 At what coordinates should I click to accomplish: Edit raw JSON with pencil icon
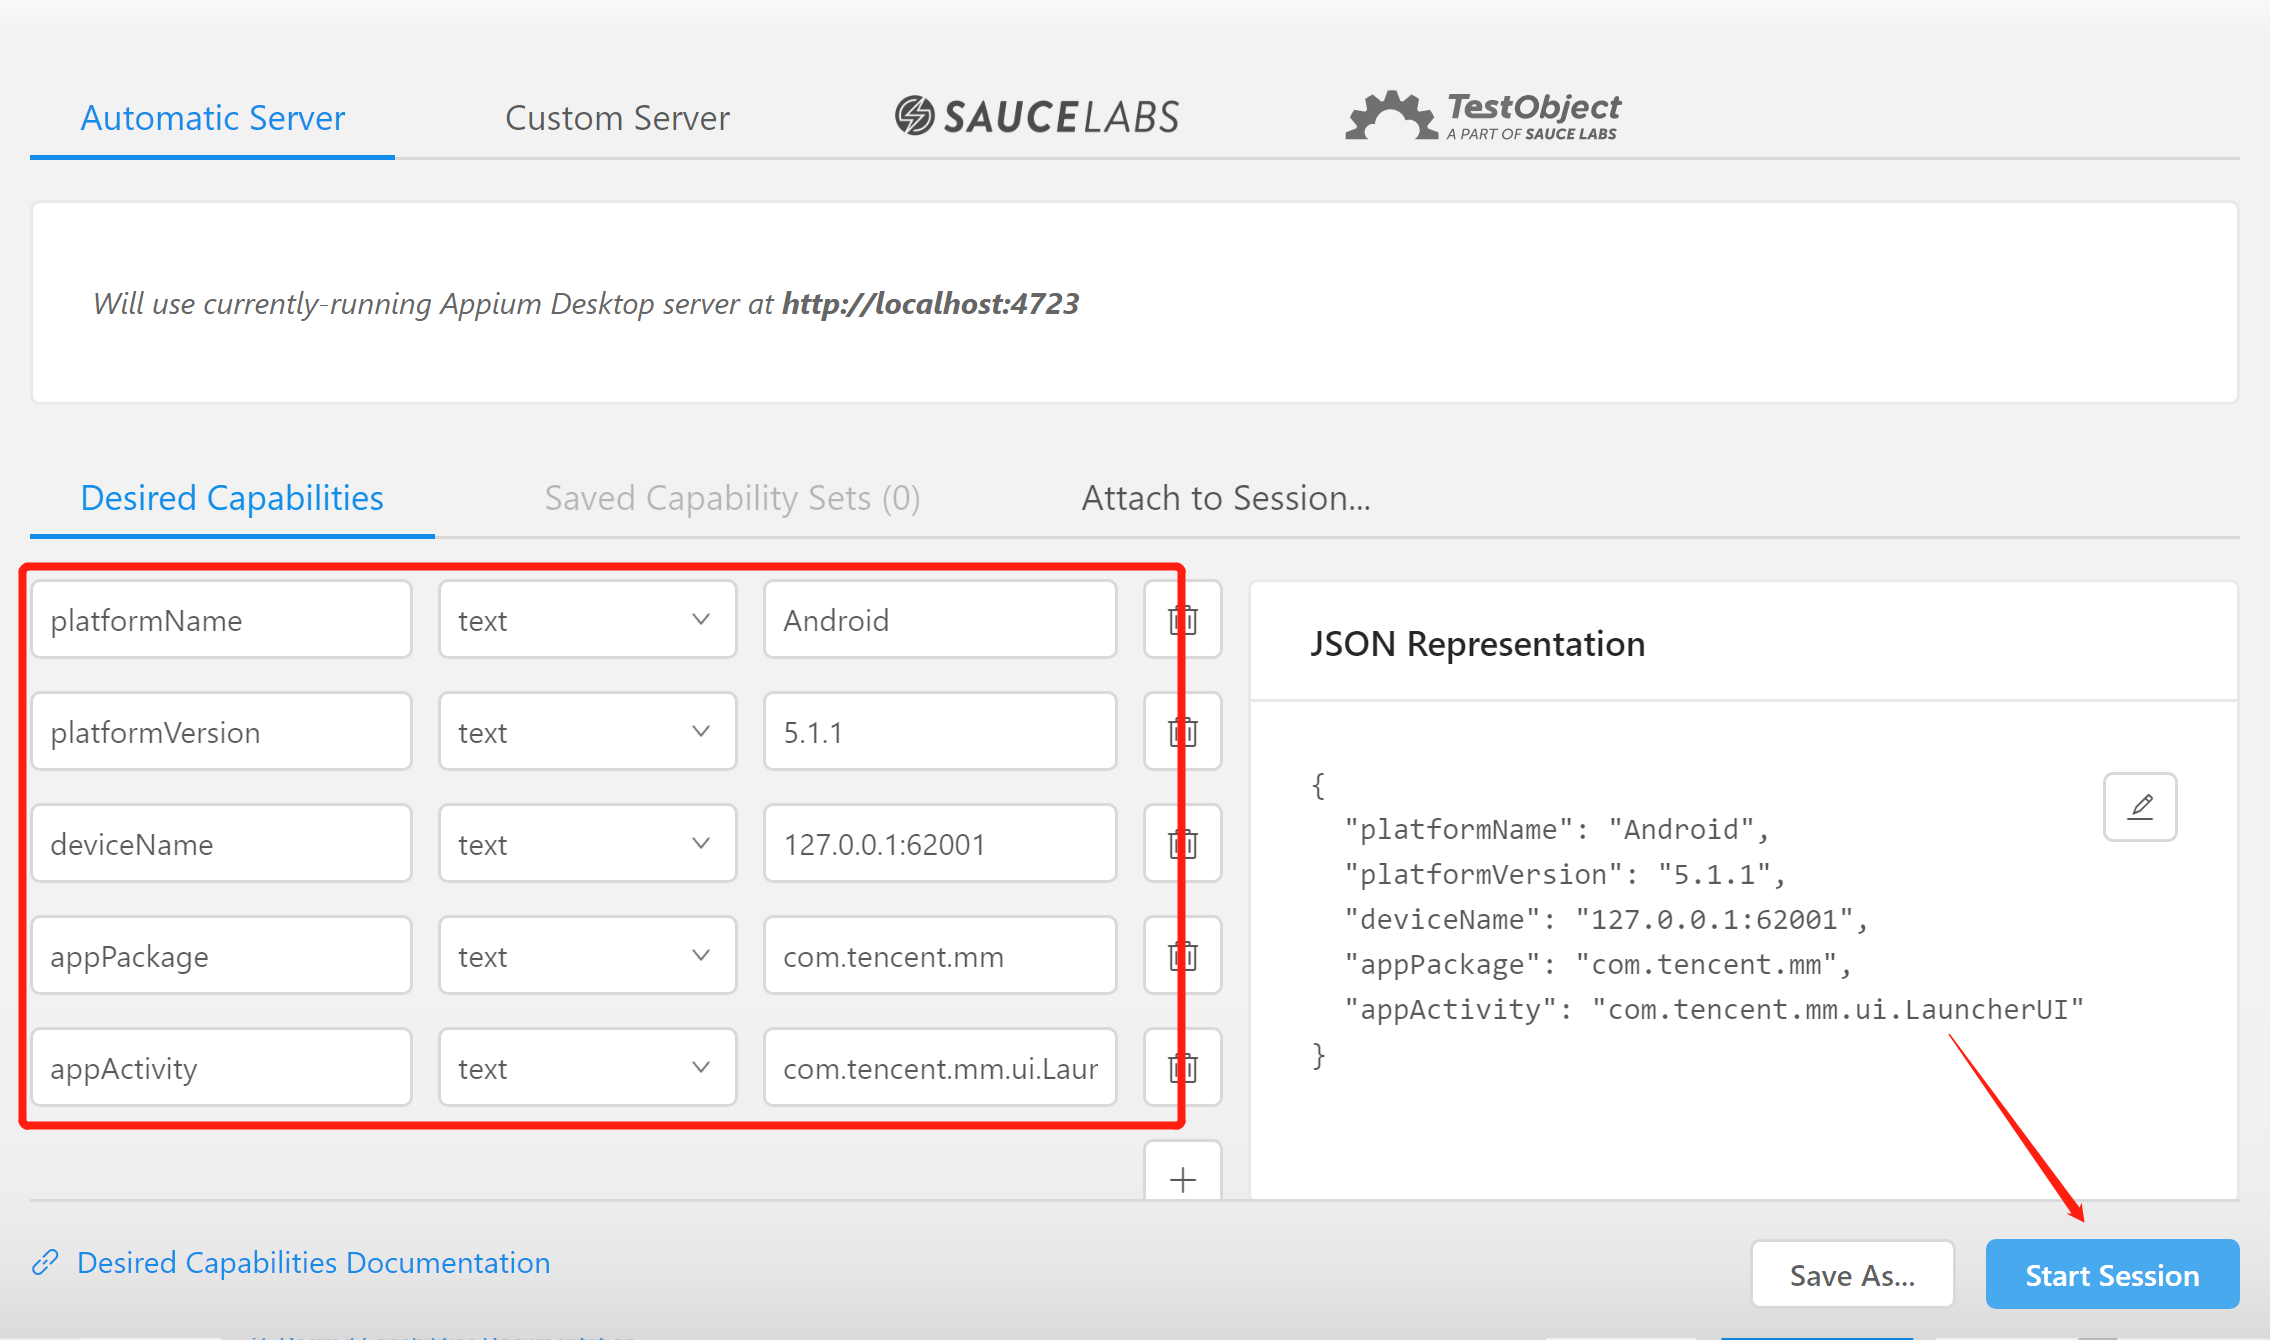point(2140,807)
